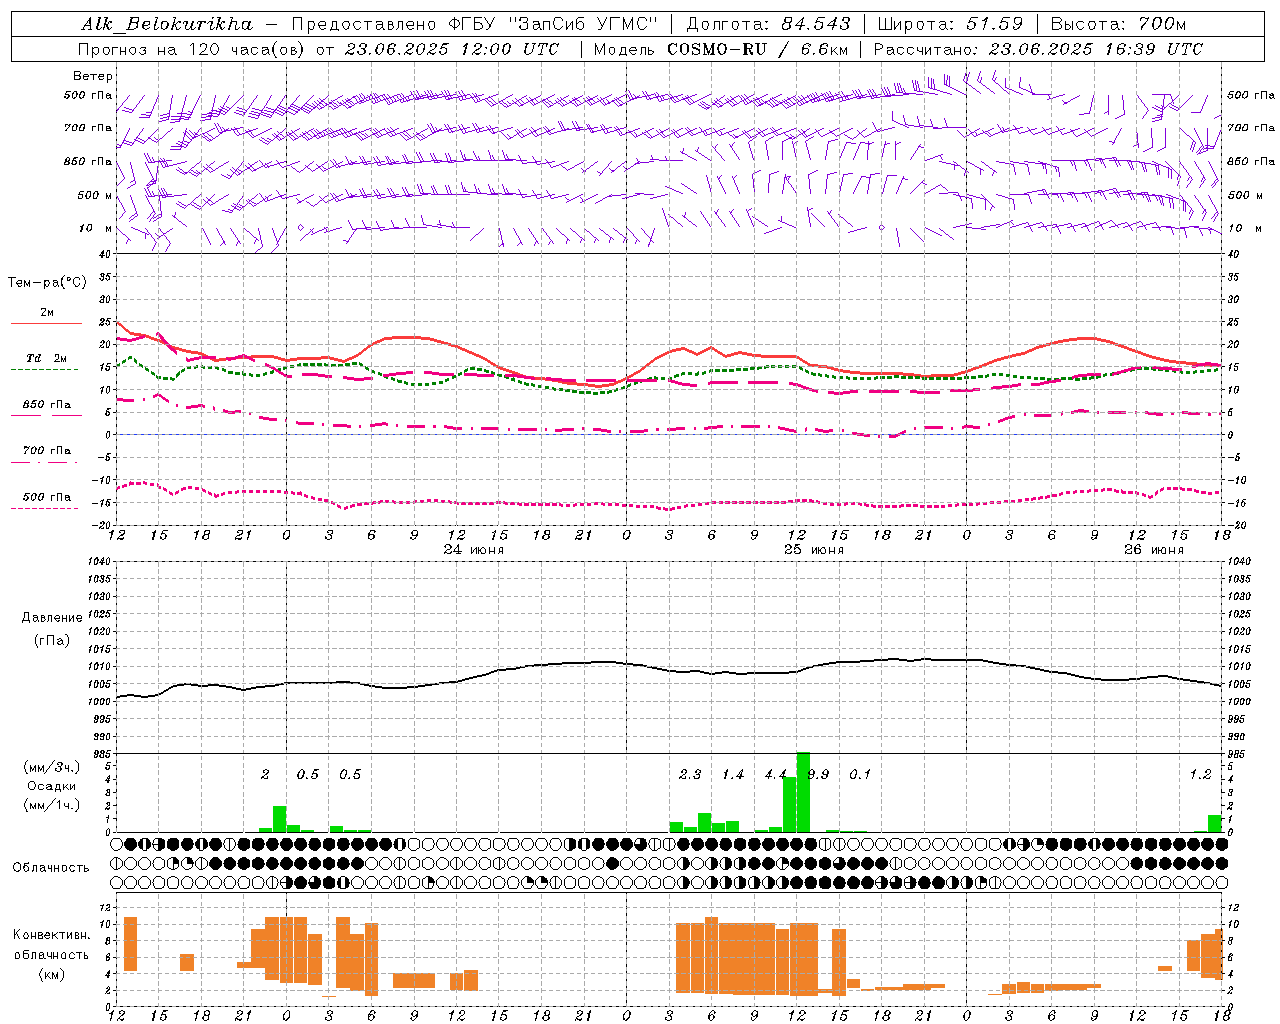Click the 'Давление' pressure panel label
The width and height of the screenshot is (1280, 1024).
tap(52, 618)
